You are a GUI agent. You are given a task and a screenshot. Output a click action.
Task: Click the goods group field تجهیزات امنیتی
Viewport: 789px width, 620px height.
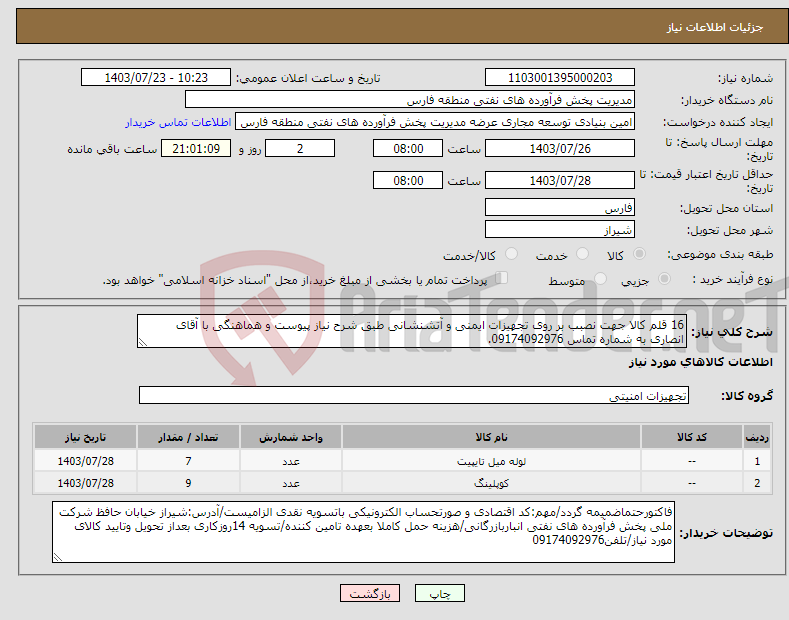(x=414, y=395)
